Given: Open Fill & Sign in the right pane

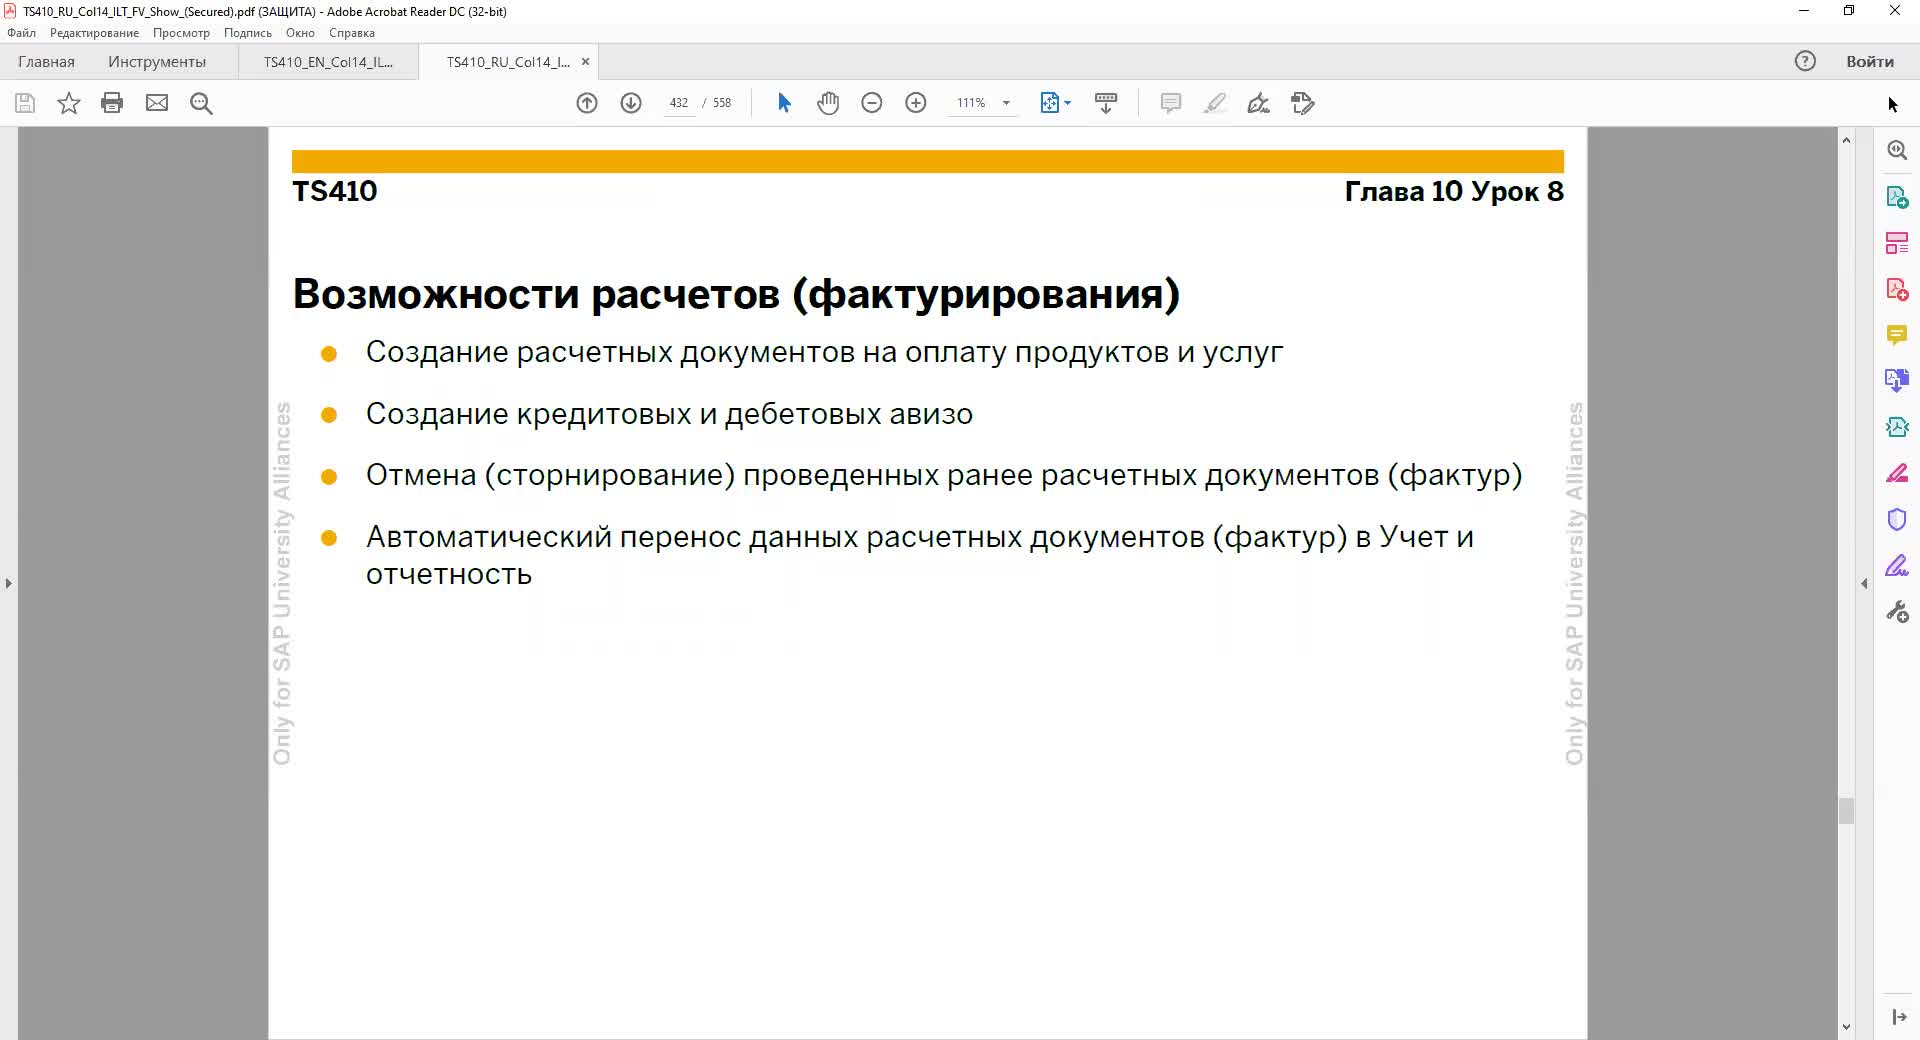Looking at the screenshot, I should click(x=1897, y=565).
